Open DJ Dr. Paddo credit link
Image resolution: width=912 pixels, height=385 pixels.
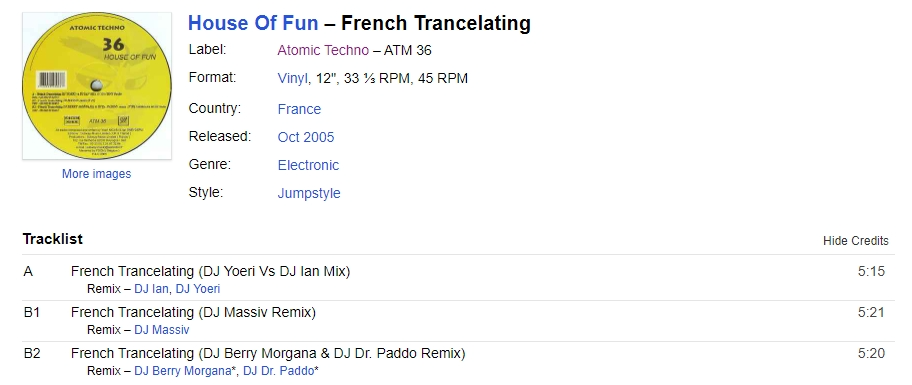point(278,371)
